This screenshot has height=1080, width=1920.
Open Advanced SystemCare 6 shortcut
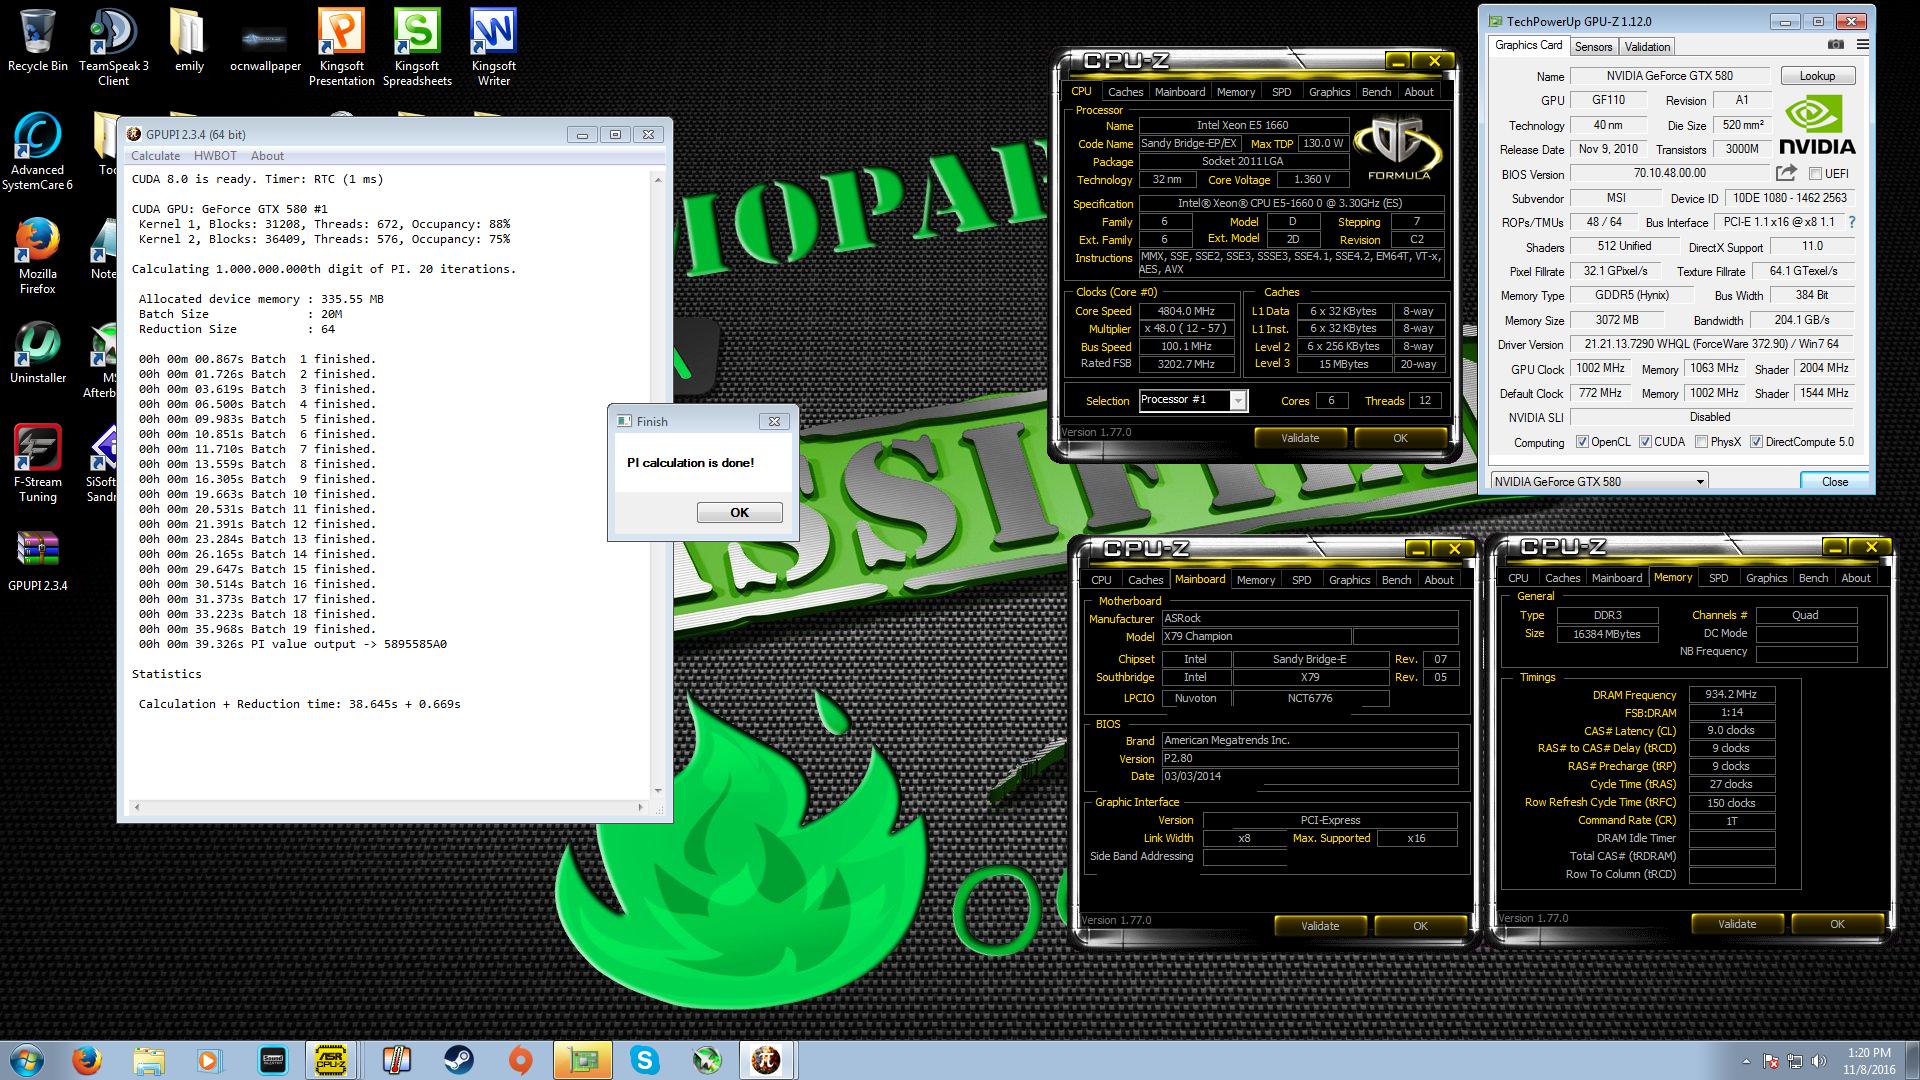[x=38, y=151]
